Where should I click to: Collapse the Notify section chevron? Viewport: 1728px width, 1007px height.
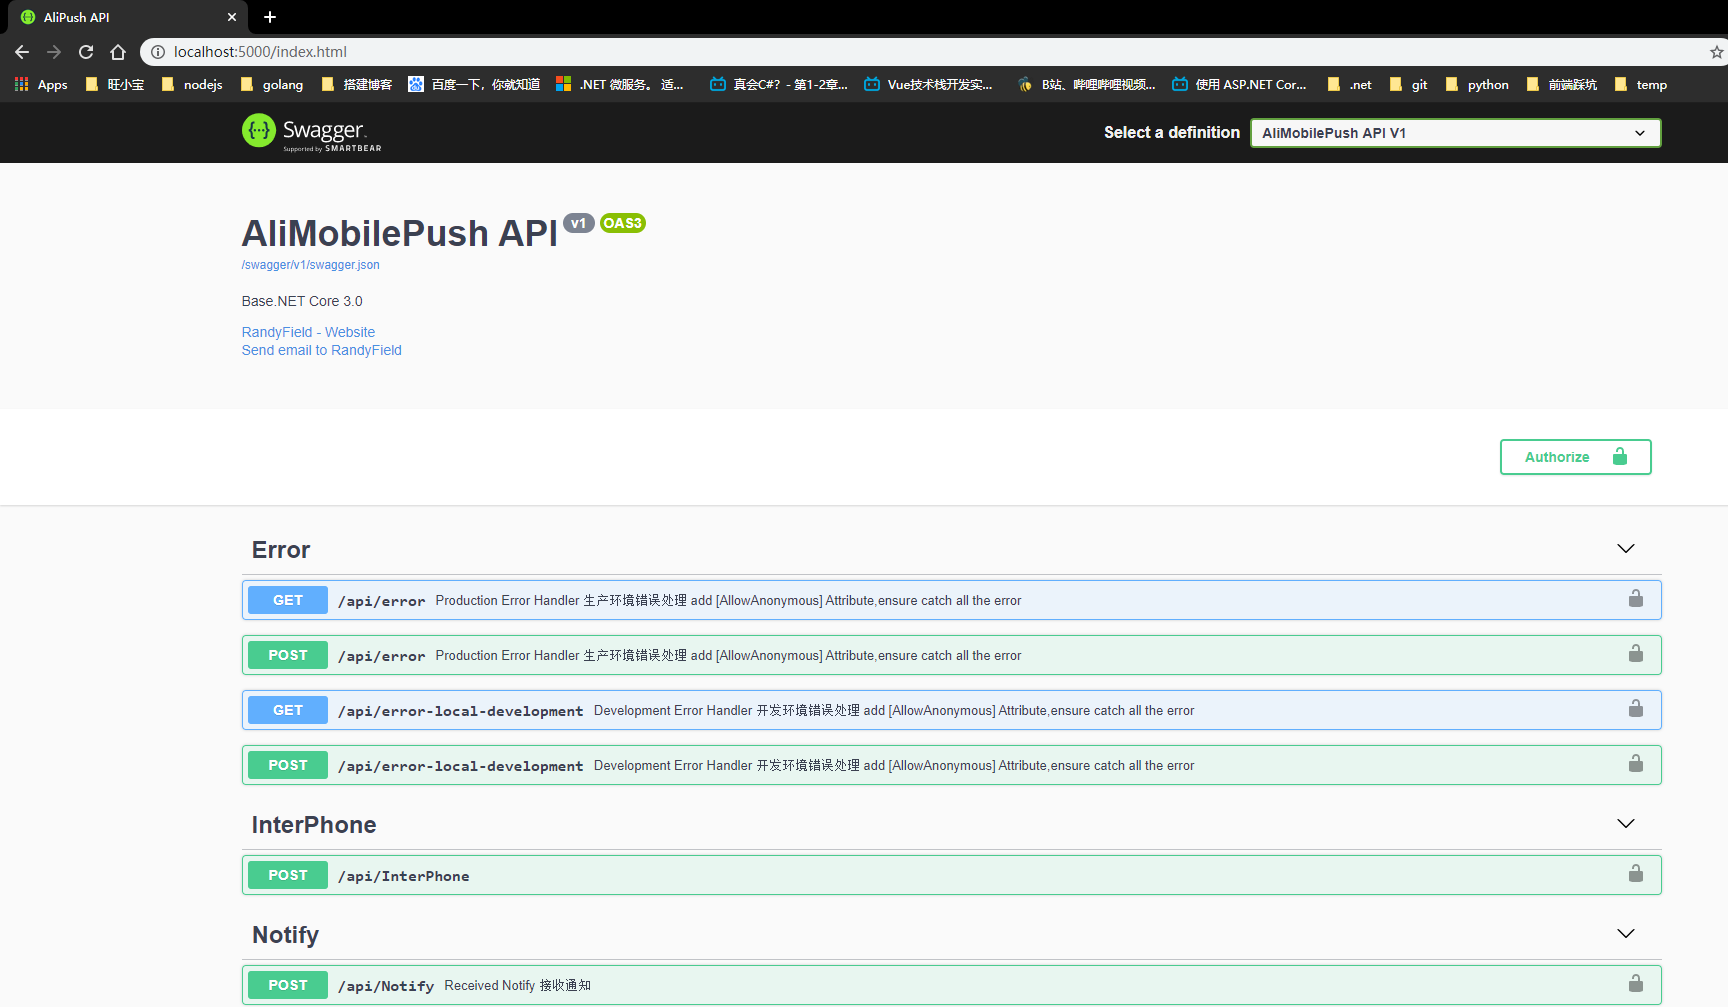[1626, 934]
